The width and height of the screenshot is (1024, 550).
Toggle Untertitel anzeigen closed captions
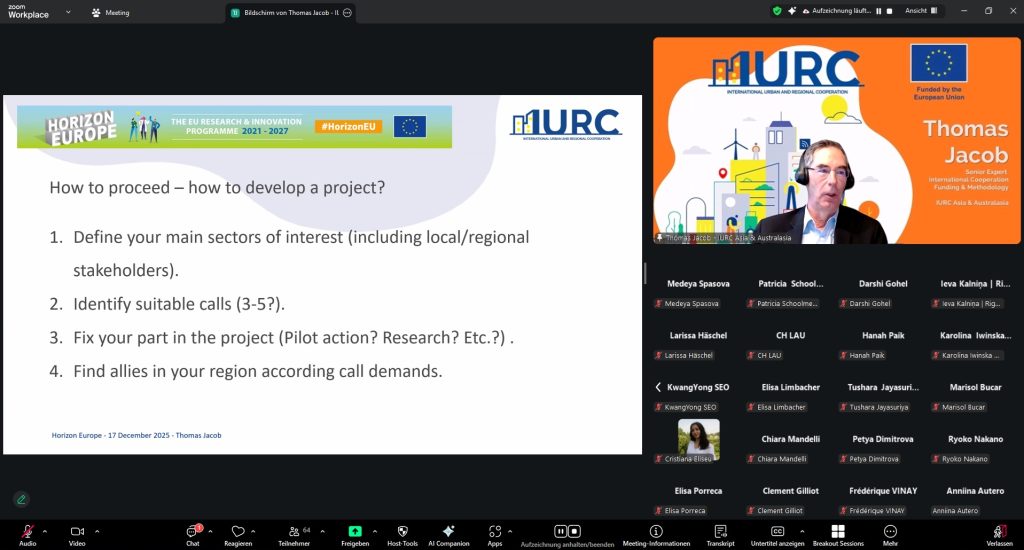[x=777, y=531]
